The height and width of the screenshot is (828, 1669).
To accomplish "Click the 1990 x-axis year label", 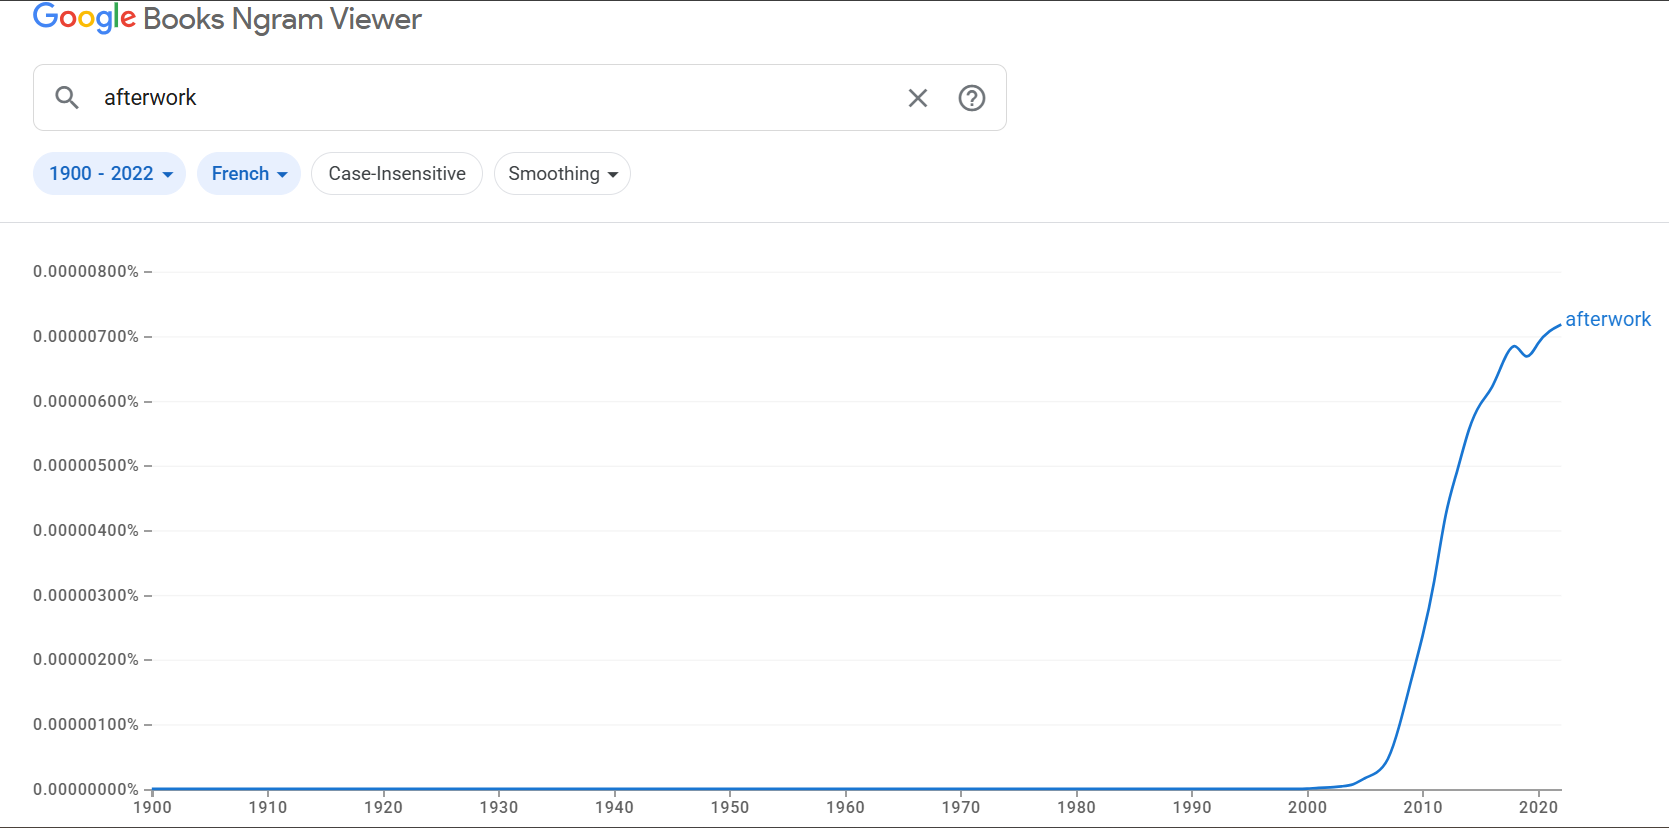I will [1192, 808].
